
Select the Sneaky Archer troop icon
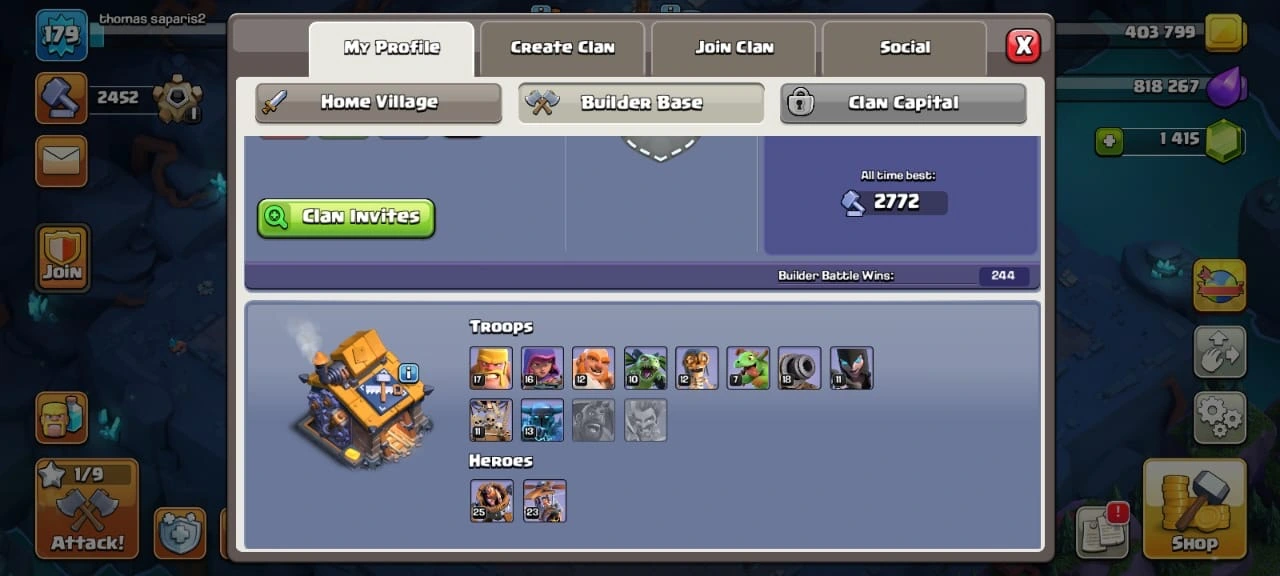(x=542, y=368)
